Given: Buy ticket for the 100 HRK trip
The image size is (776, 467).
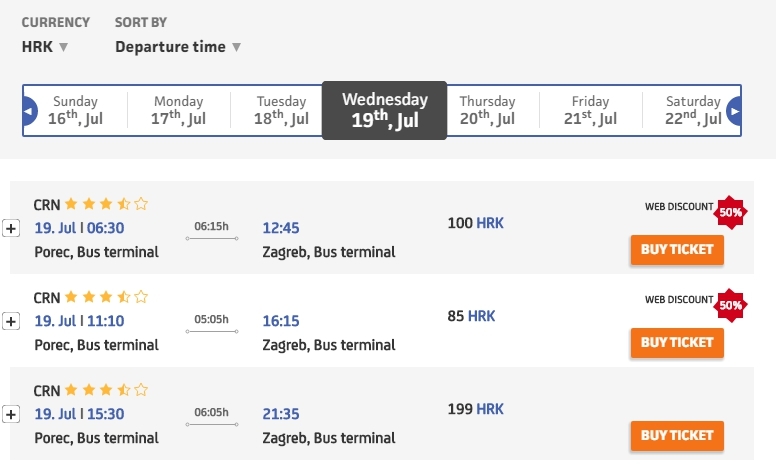Looking at the screenshot, I should point(676,250).
